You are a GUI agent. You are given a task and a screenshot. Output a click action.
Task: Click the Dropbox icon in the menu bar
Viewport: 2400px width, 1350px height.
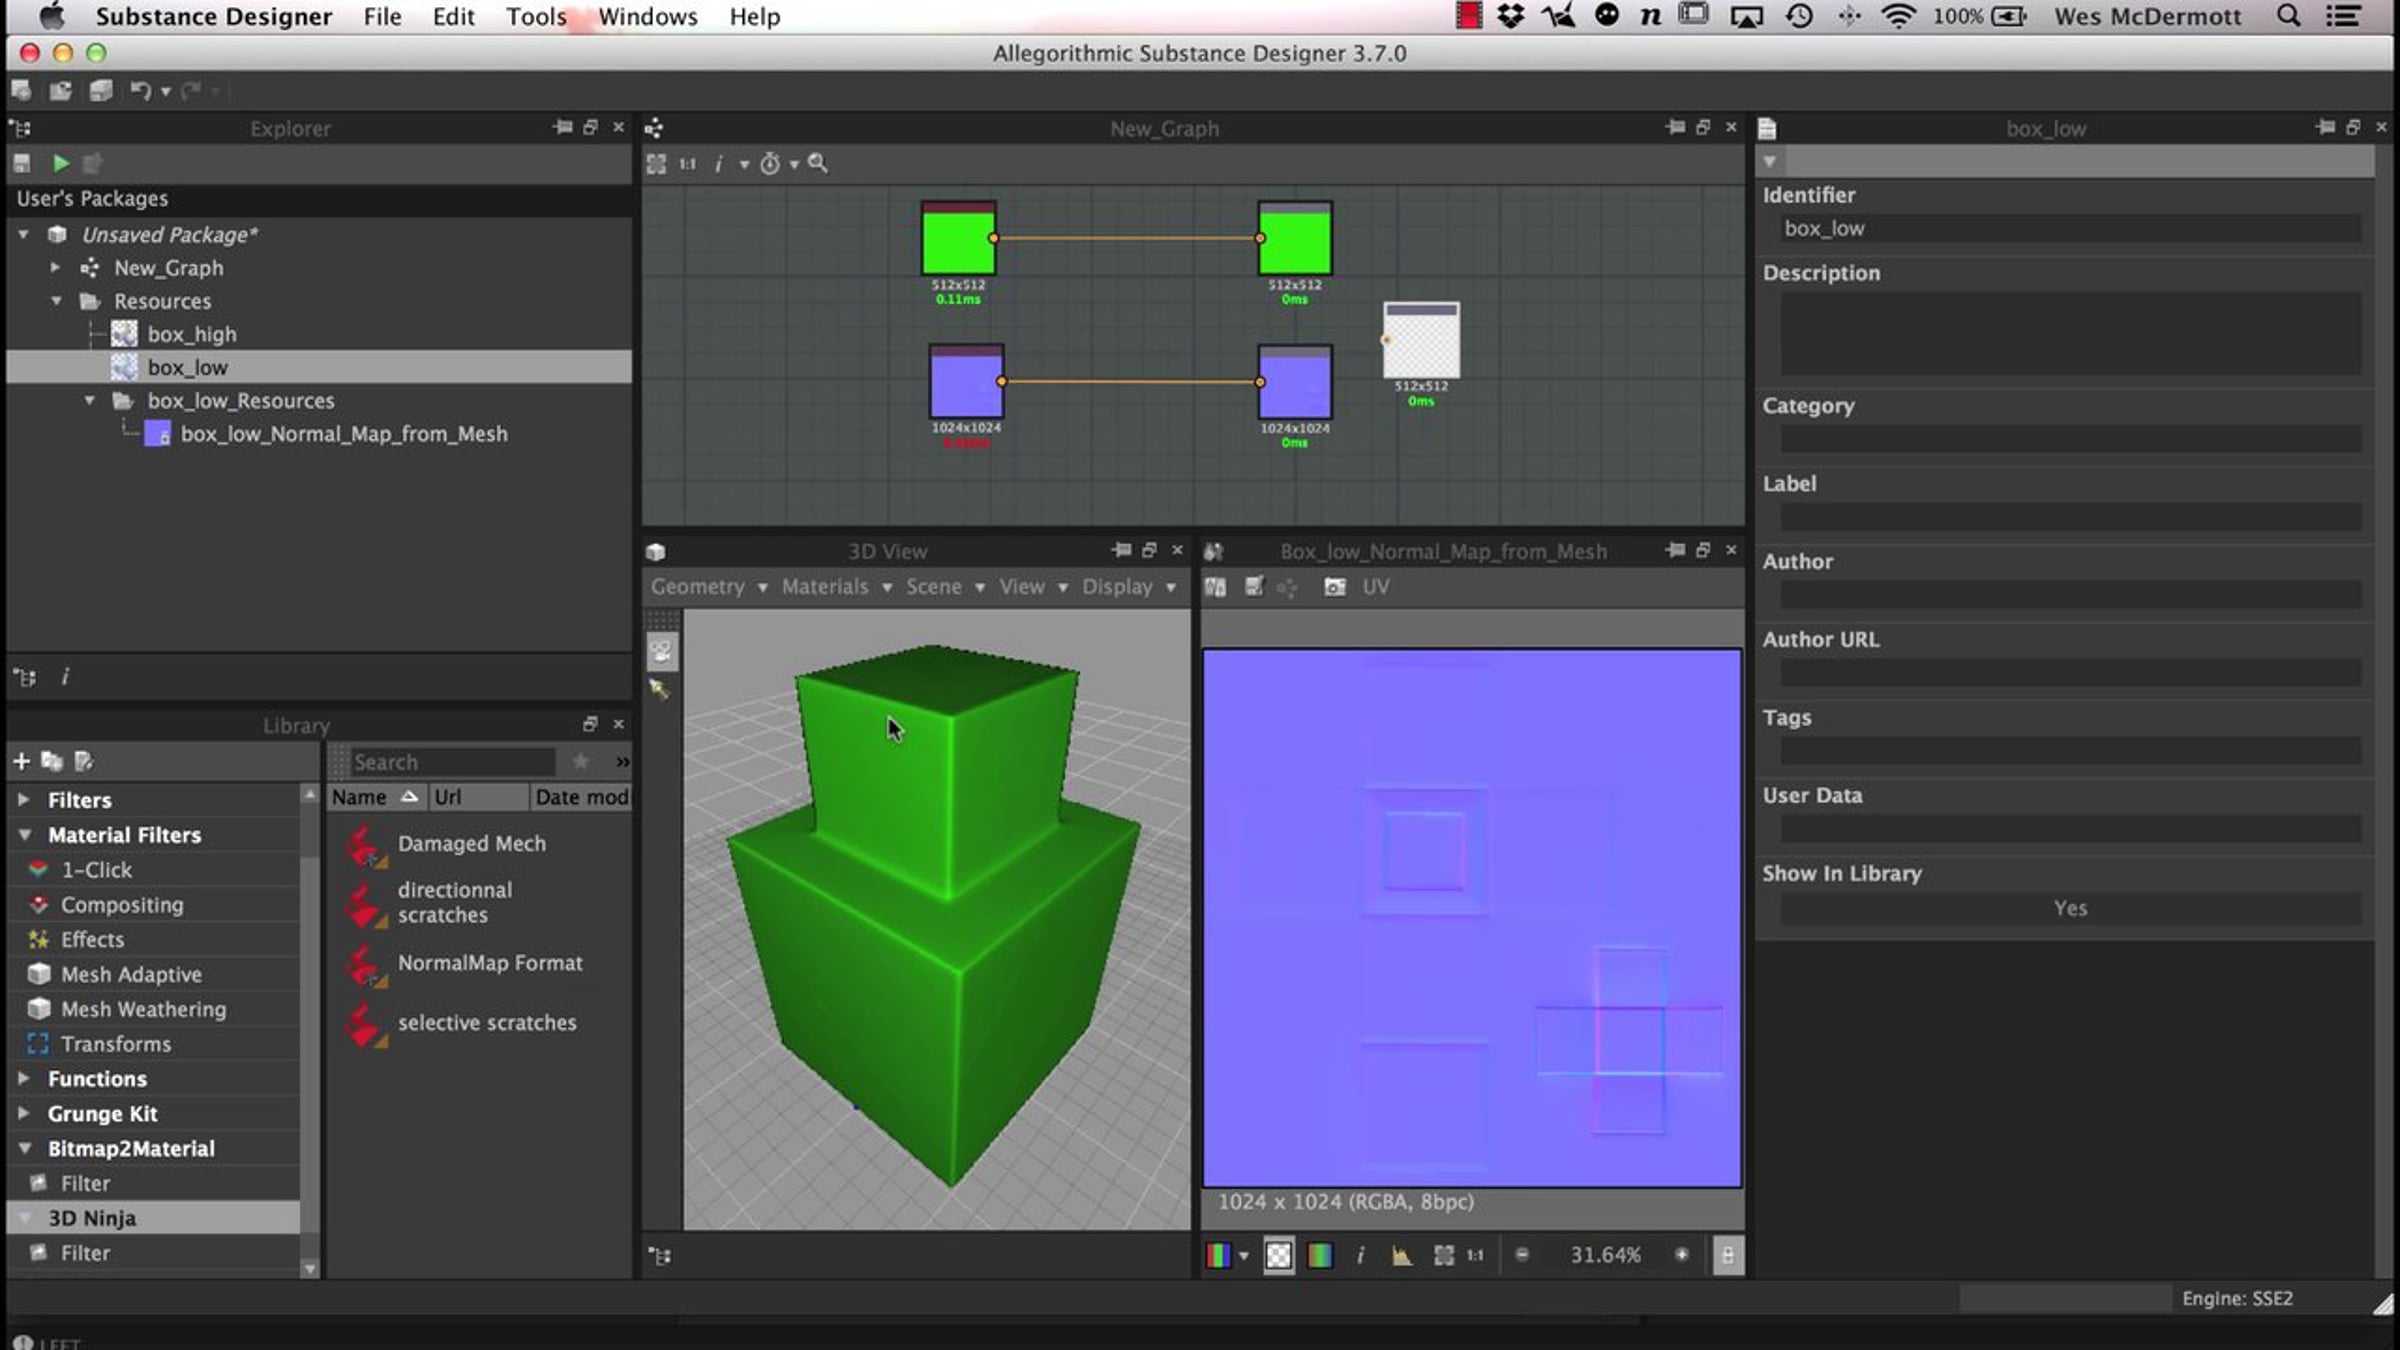pyautogui.click(x=1511, y=16)
